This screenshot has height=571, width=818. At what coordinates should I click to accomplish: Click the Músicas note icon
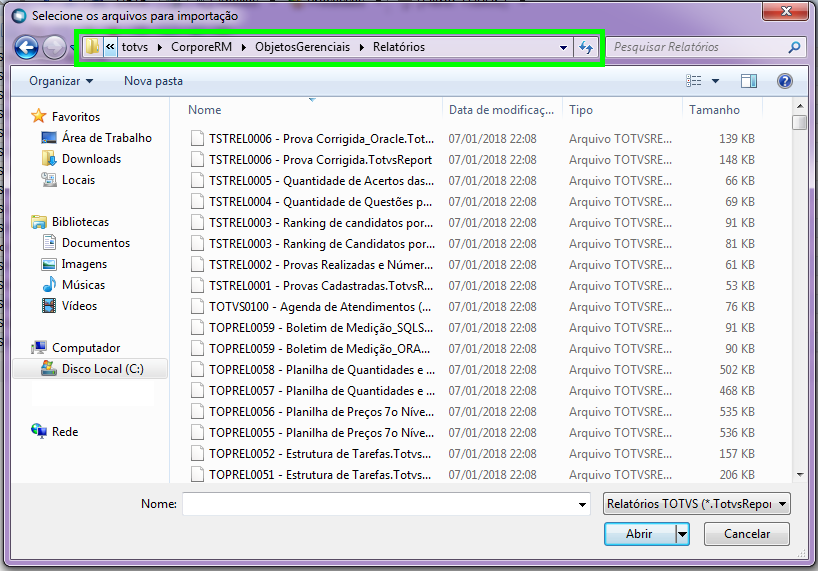[x=49, y=284]
